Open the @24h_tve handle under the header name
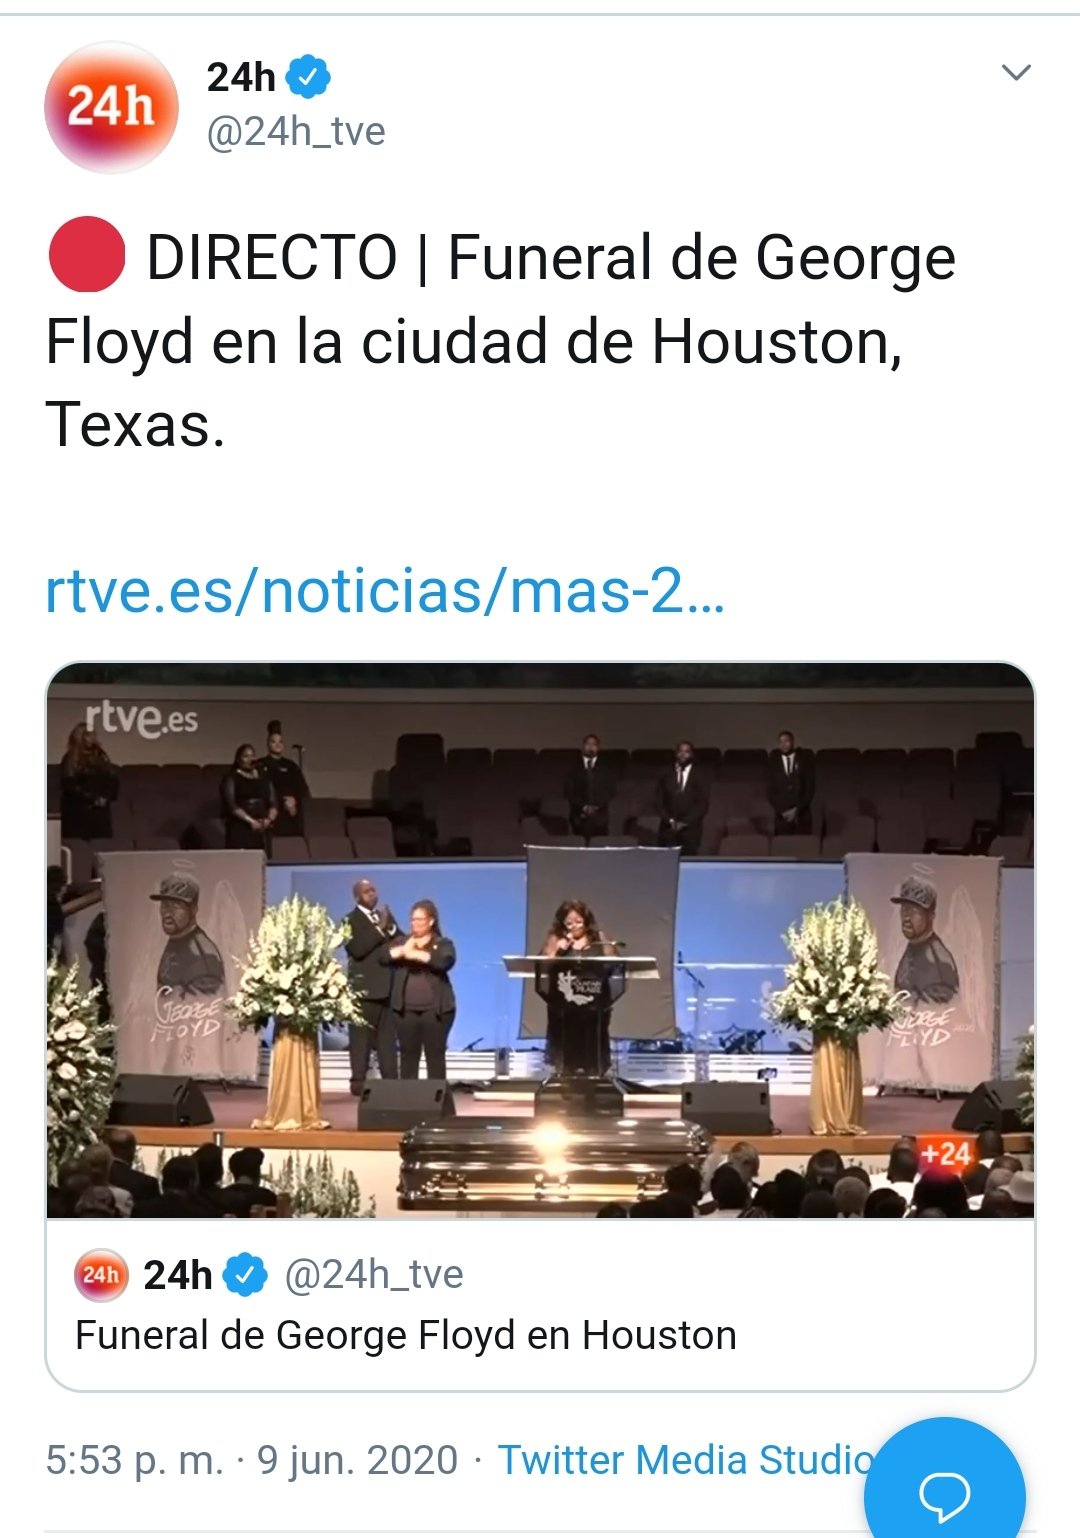1080x1538 pixels. [296, 131]
